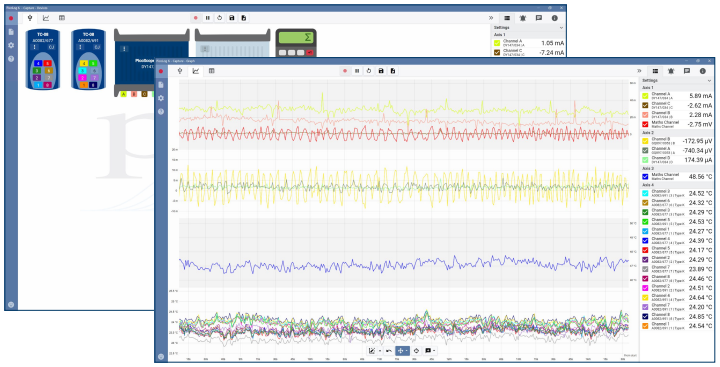The image size is (720, 367).
Task: Click the orange swatch of 24.54 °C Channel 1
Action: tap(645, 326)
